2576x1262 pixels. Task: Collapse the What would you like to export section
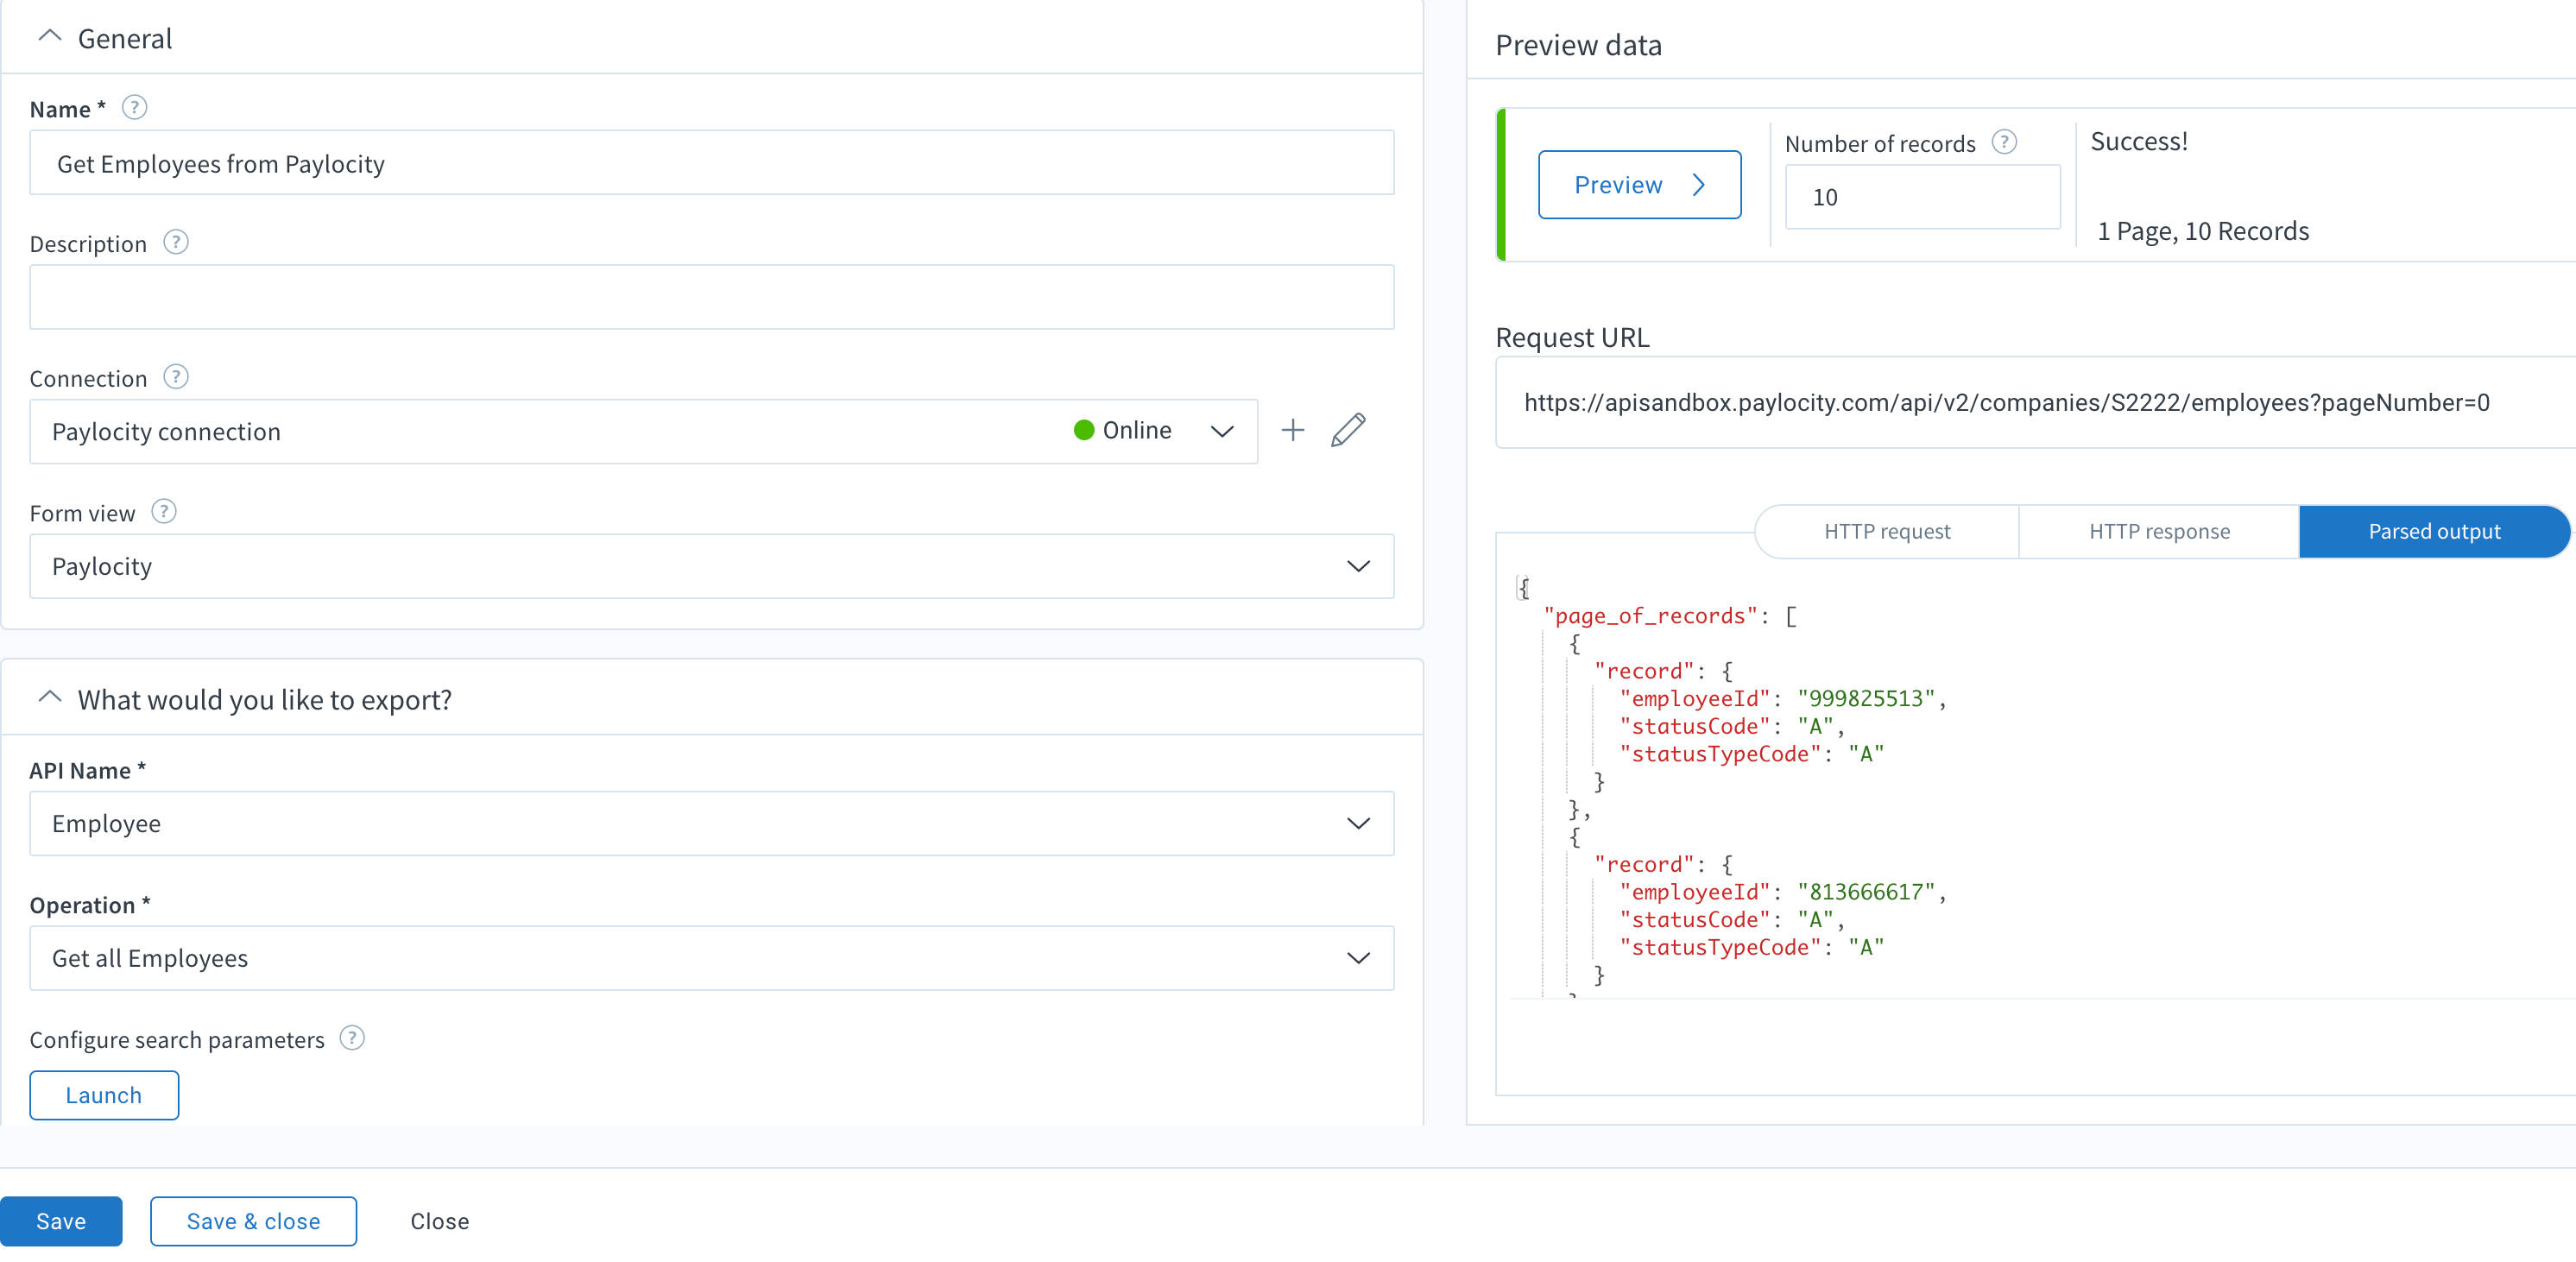[49, 698]
